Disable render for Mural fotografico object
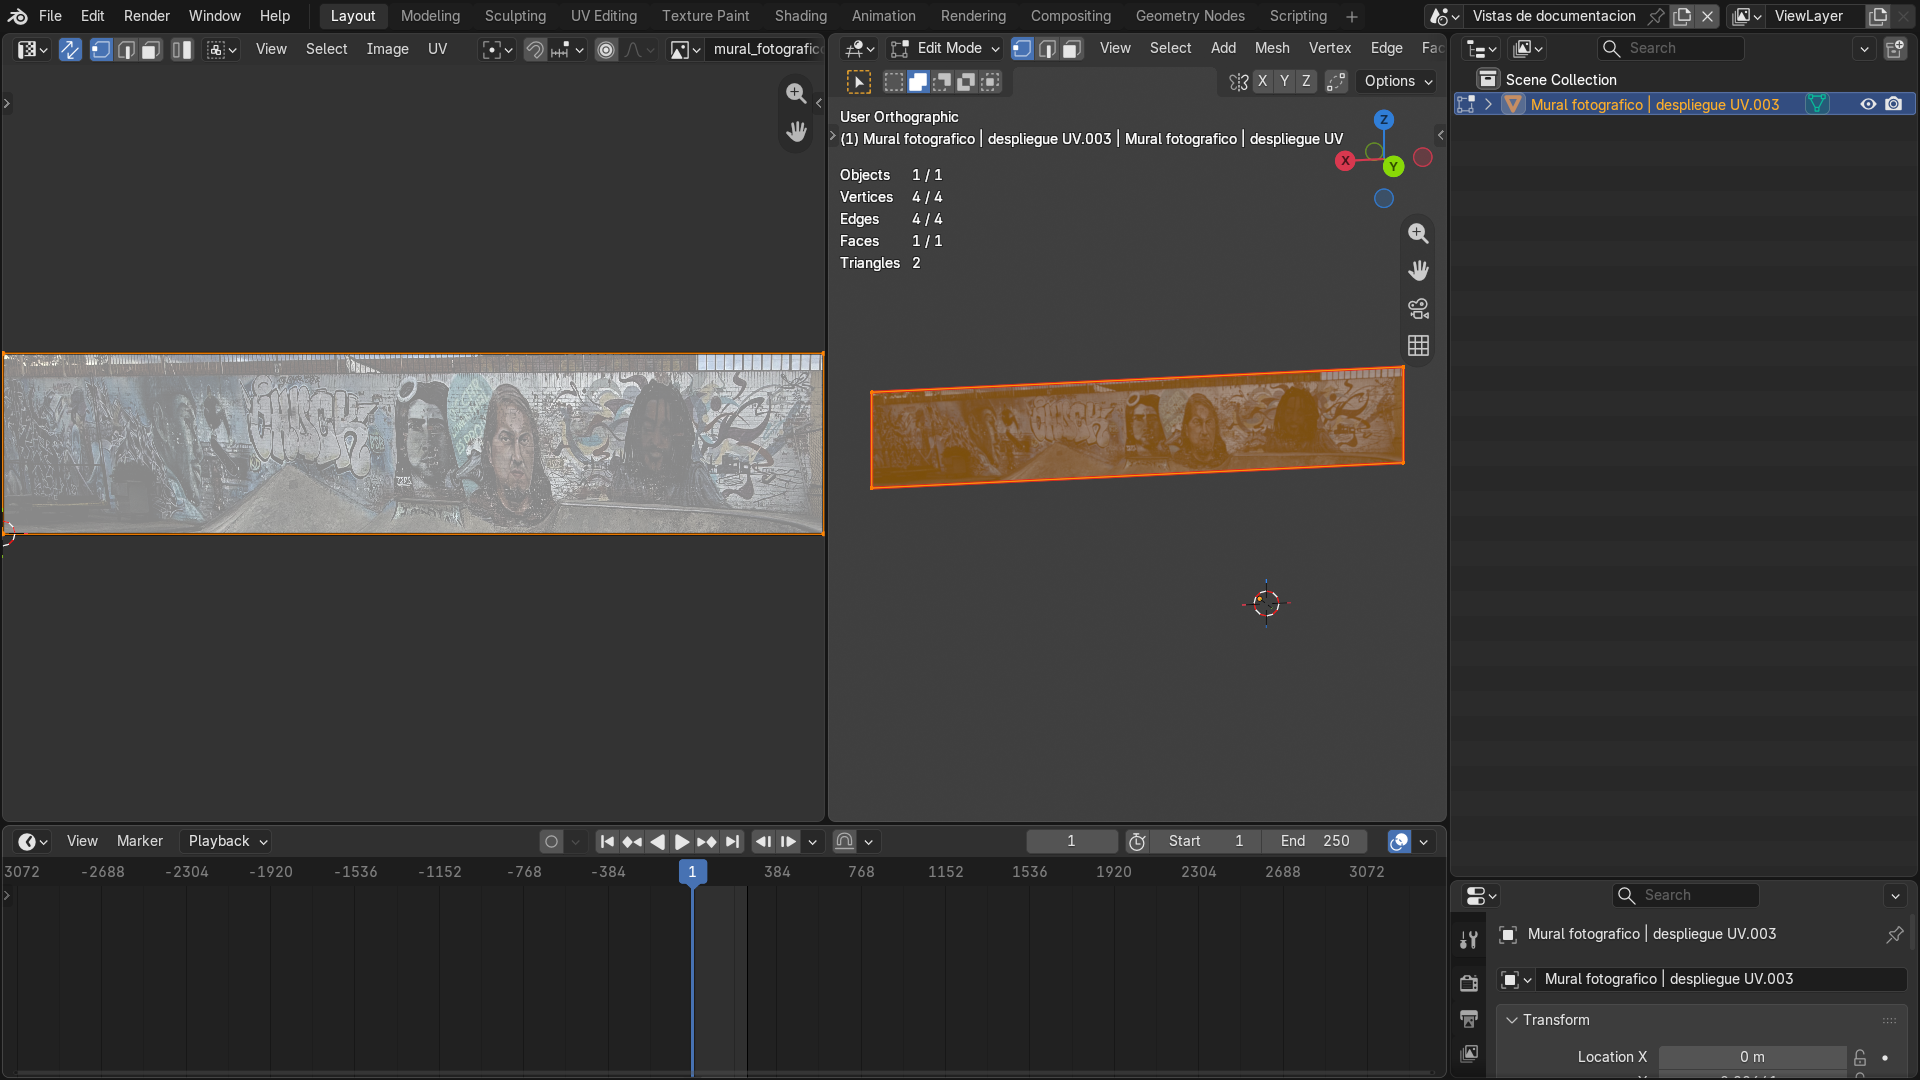The height and width of the screenshot is (1080, 1920). (1893, 104)
